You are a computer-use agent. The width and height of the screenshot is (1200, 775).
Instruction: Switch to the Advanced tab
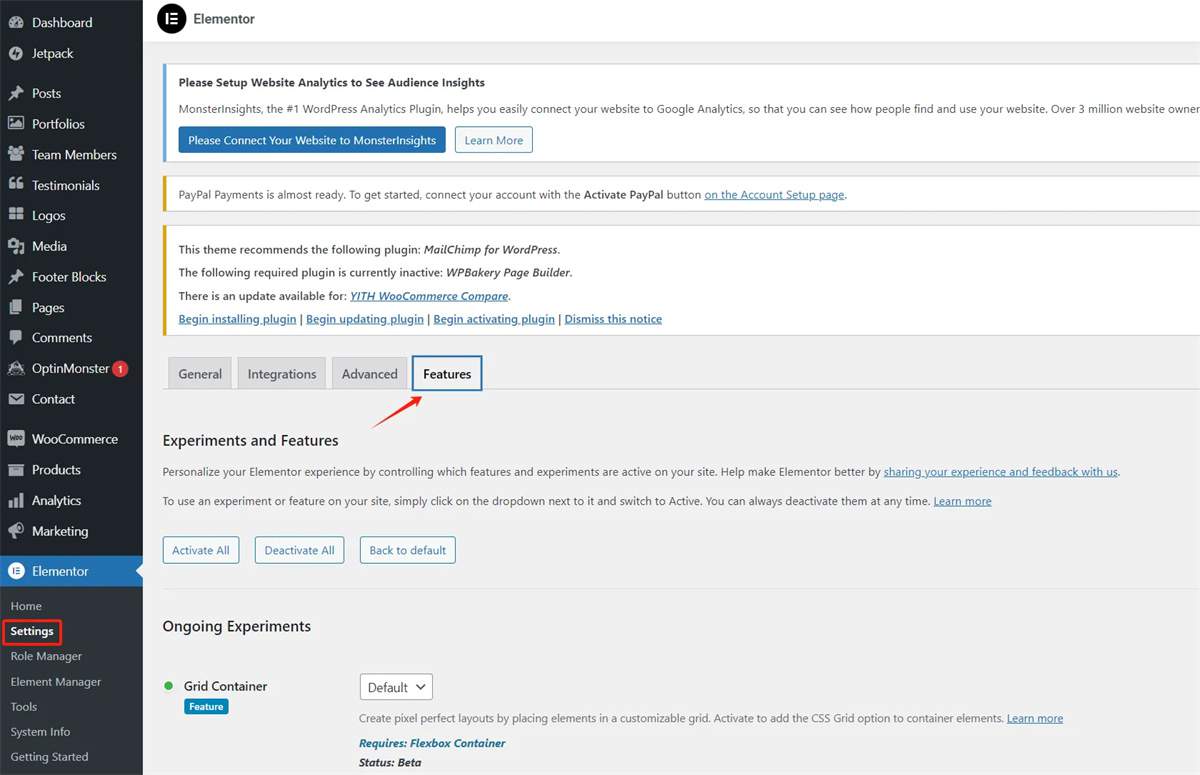click(x=370, y=374)
